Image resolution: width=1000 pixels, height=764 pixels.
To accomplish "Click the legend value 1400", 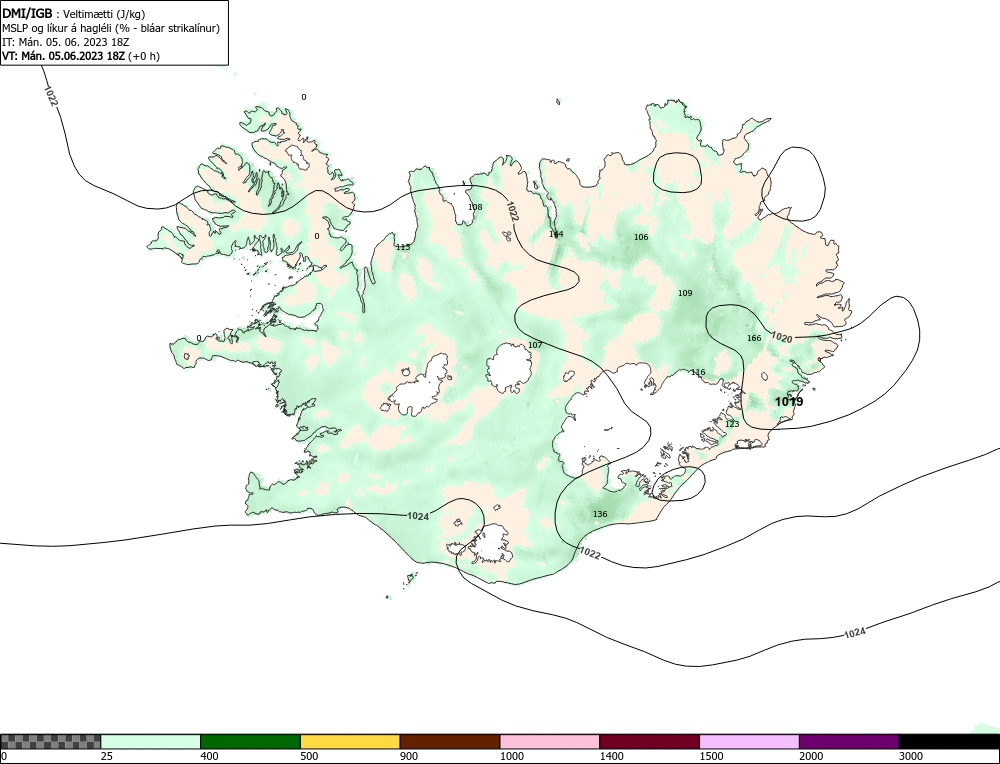I will tap(612, 756).
